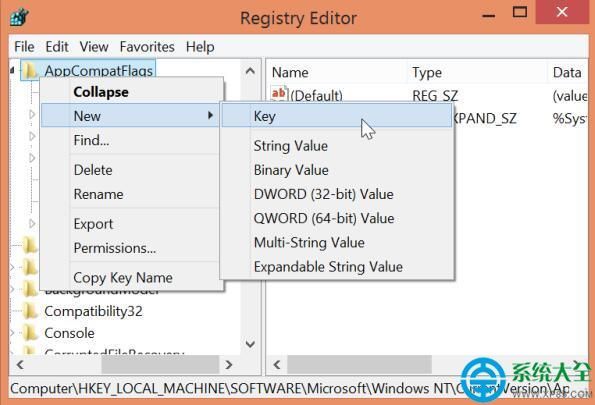
Task: Choose Key from the New submenu
Action: [x=337, y=116]
